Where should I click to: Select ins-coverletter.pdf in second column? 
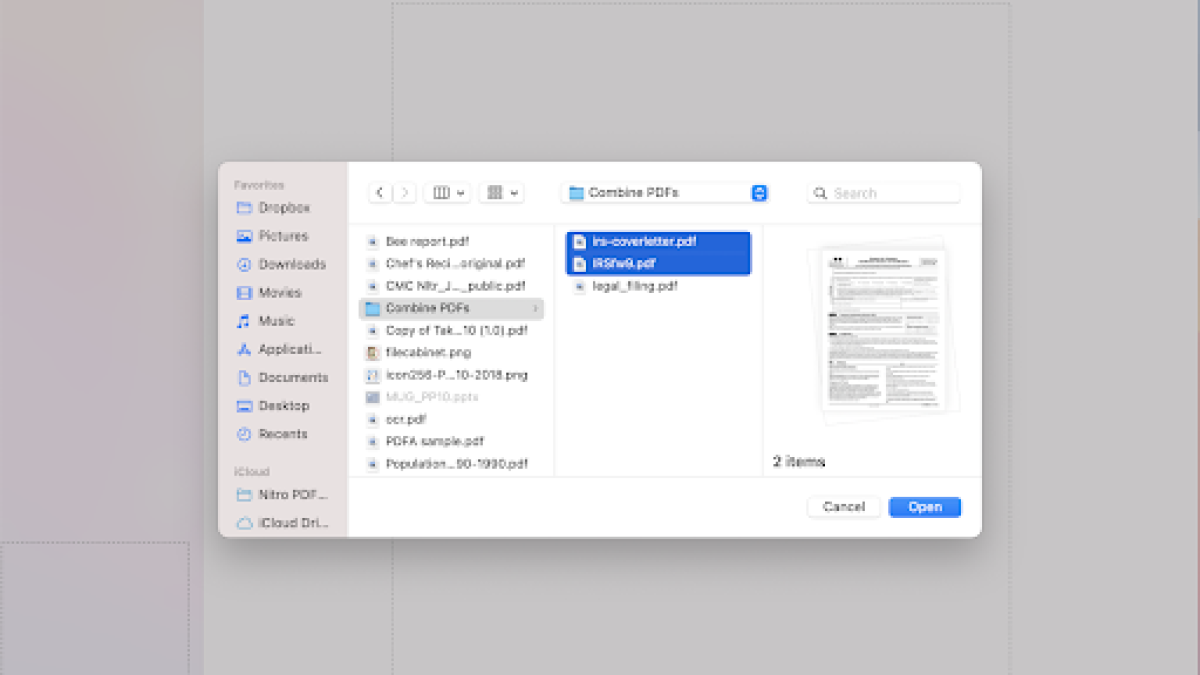pyautogui.click(x=658, y=242)
